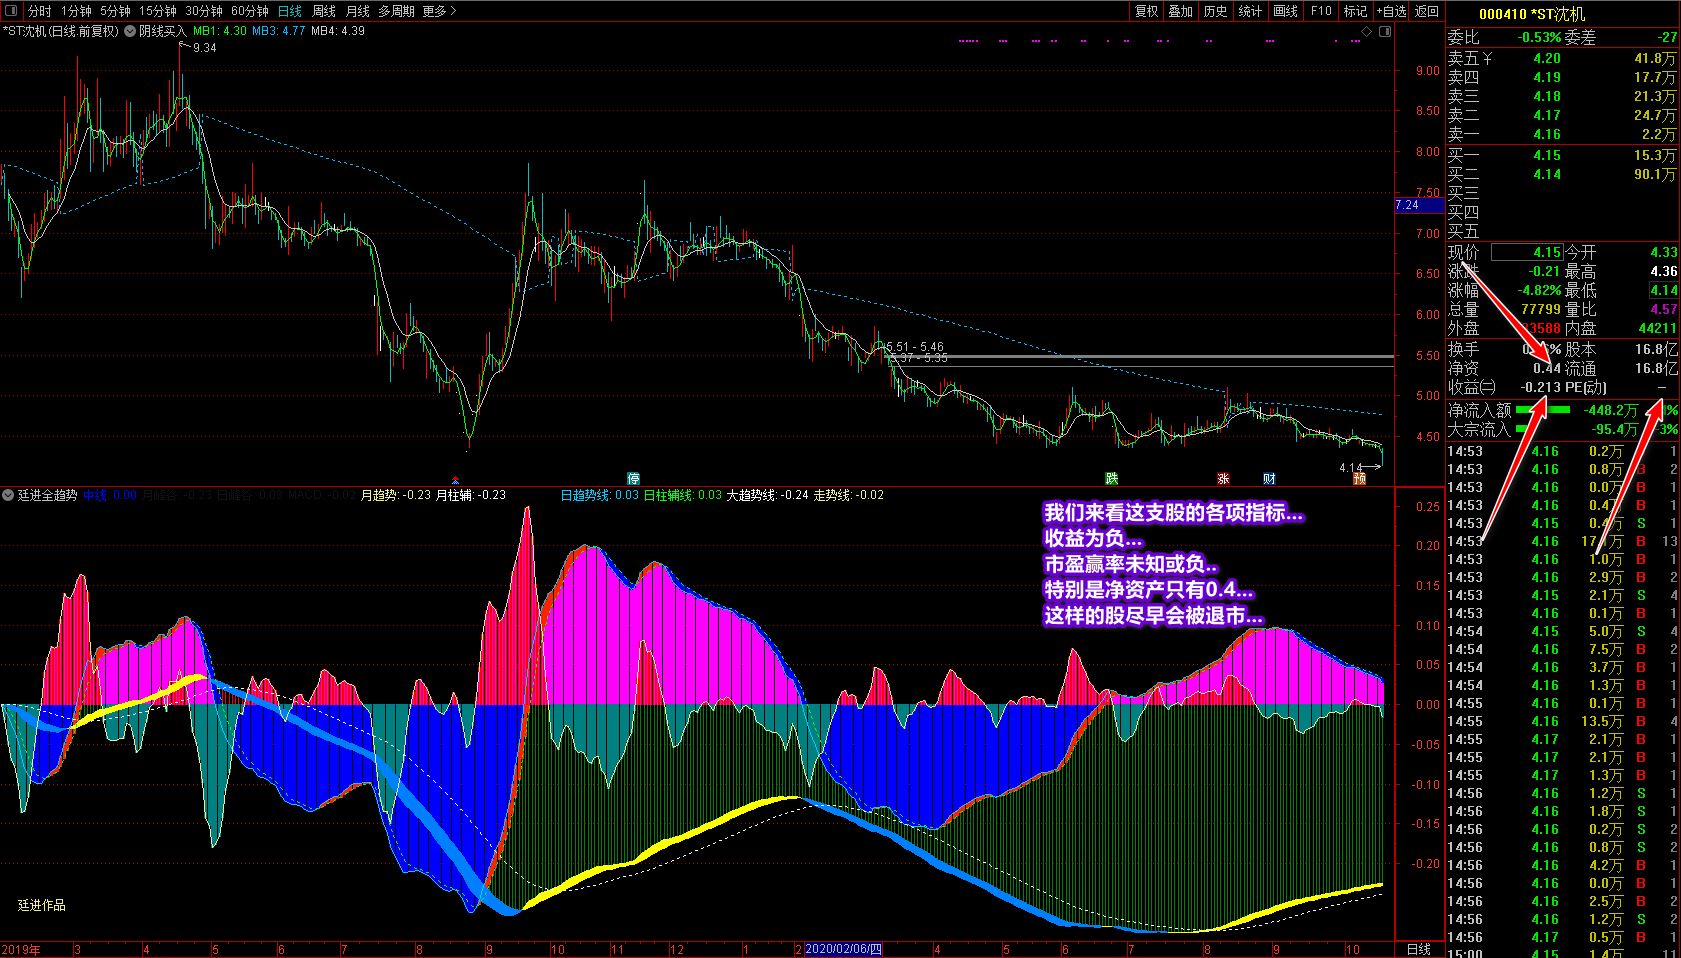Click the 最高 high price 4.36

coord(1664,271)
